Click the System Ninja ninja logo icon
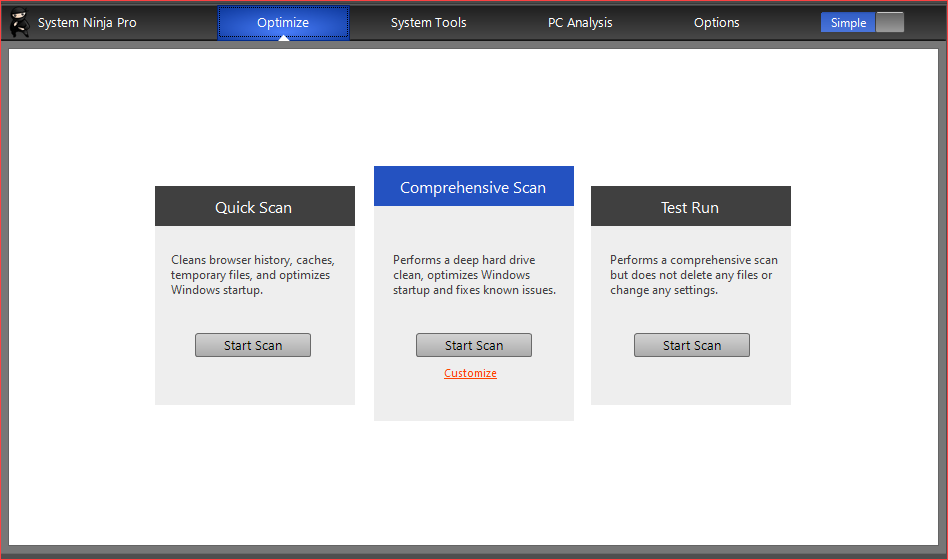The image size is (948, 560). pyautogui.click(x=20, y=22)
